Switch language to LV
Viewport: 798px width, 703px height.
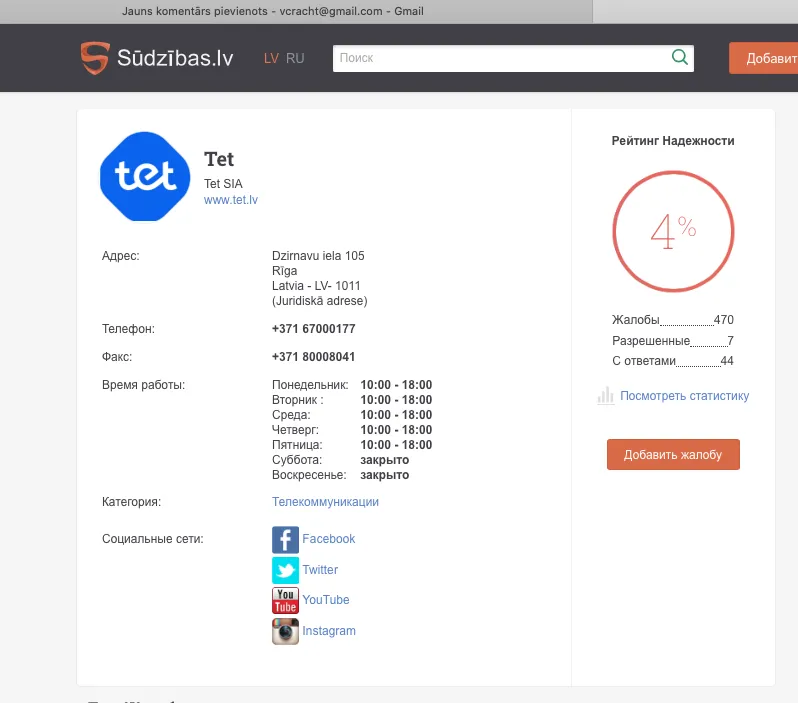pos(271,59)
